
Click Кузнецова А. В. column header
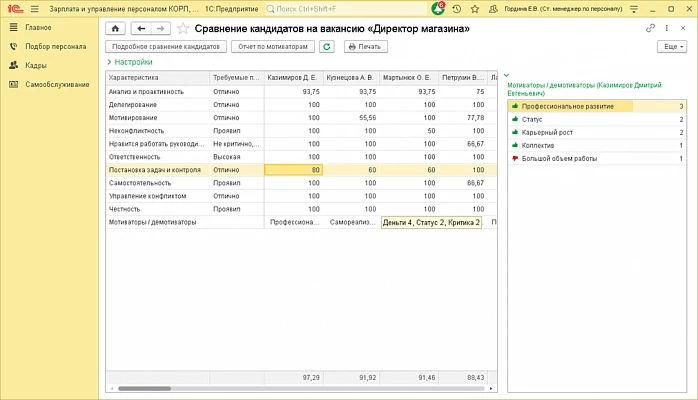click(x=351, y=77)
